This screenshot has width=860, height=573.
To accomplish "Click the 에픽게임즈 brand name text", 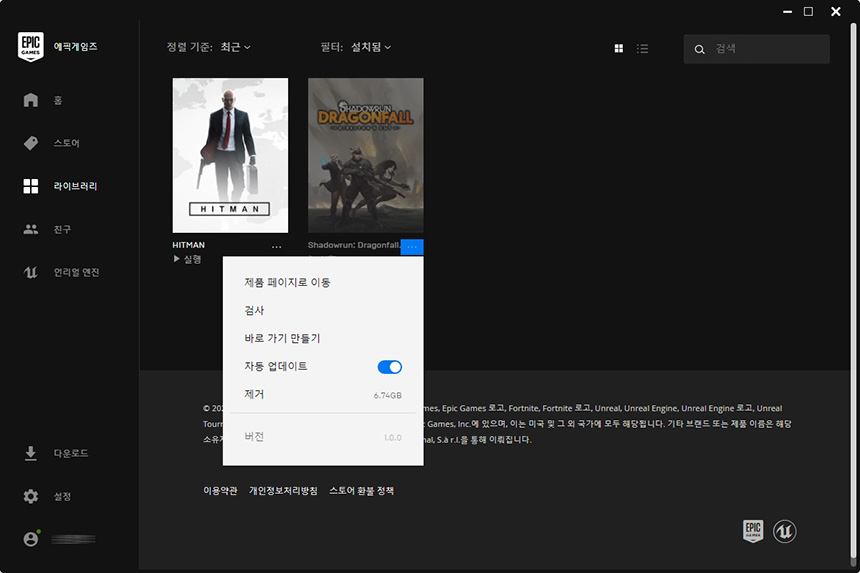I will tap(76, 47).
